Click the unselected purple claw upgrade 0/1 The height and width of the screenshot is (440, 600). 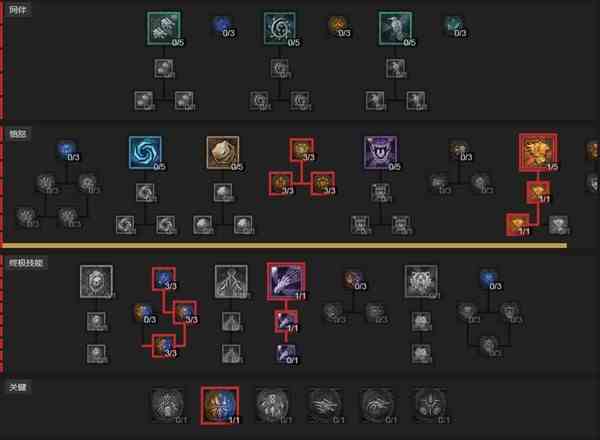click(x=287, y=354)
